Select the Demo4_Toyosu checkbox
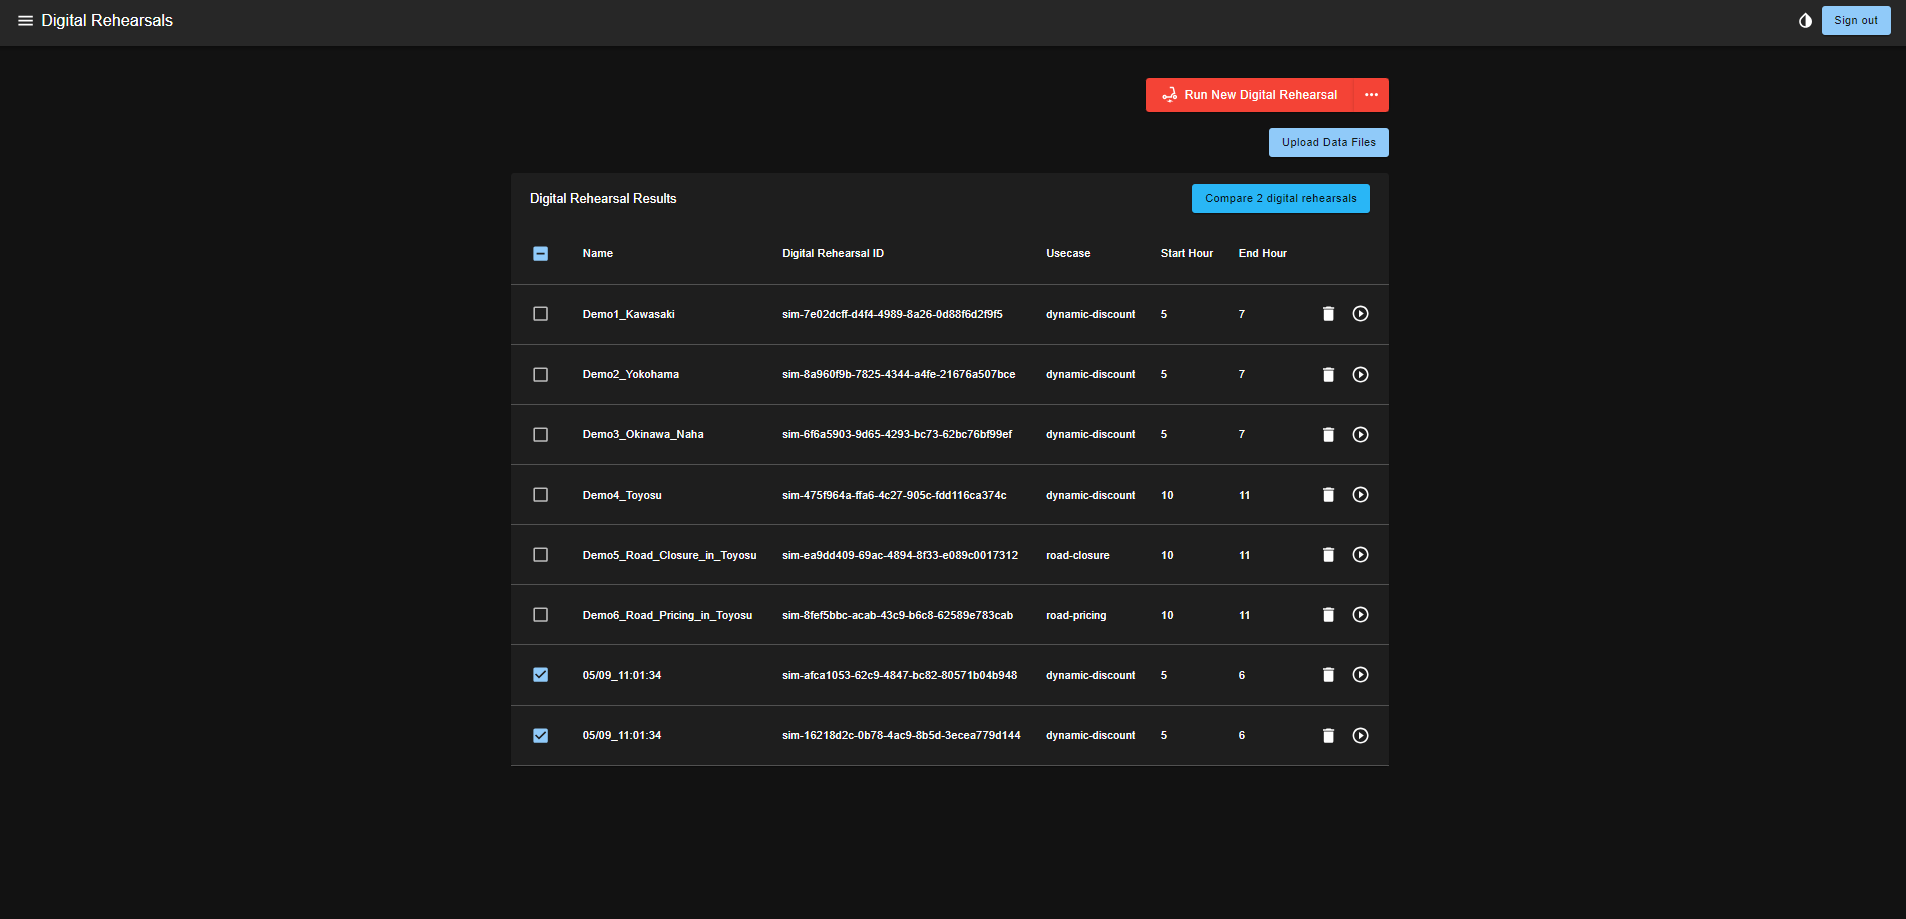The image size is (1906, 919). click(x=540, y=495)
